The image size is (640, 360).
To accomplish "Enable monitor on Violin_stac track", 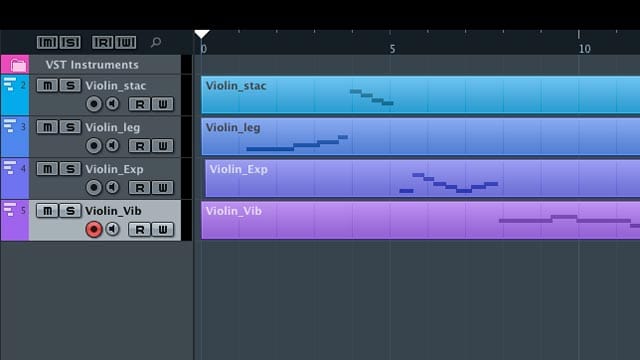I will pos(112,104).
